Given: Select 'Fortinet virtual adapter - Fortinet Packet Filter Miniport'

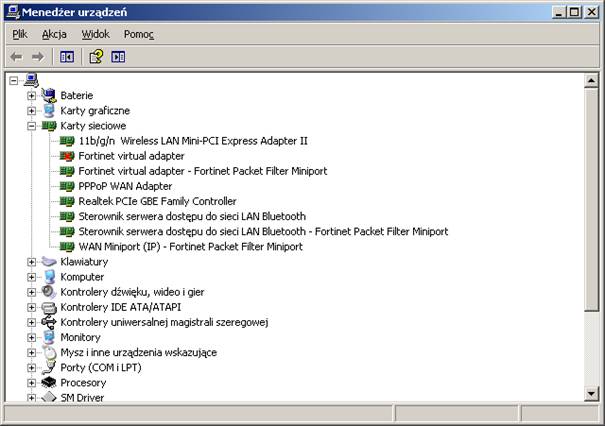Looking at the screenshot, I should click(x=203, y=171).
